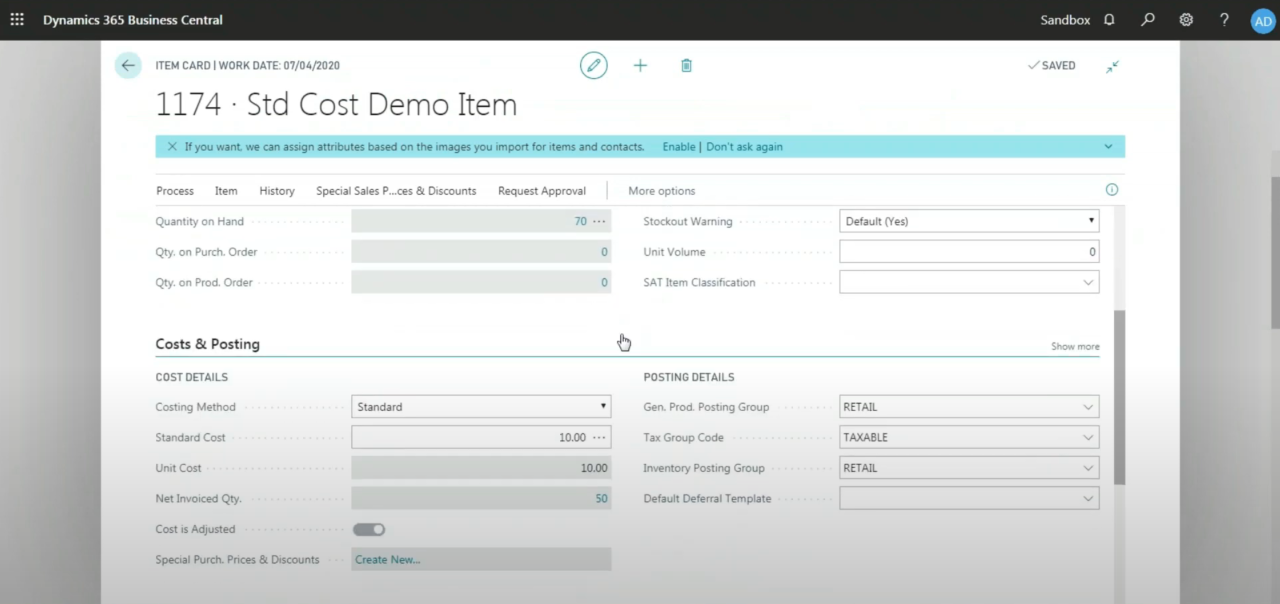1280x604 pixels.
Task: Go back using the back arrow
Action: [x=128, y=66]
